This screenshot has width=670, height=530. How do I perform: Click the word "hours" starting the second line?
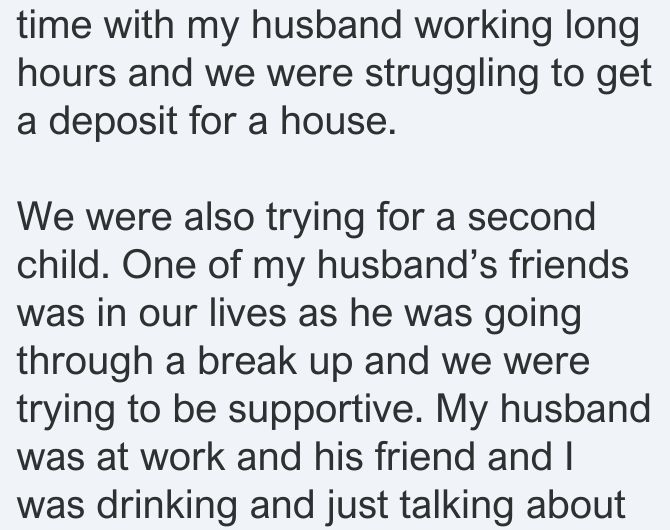(x=67, y=72)
